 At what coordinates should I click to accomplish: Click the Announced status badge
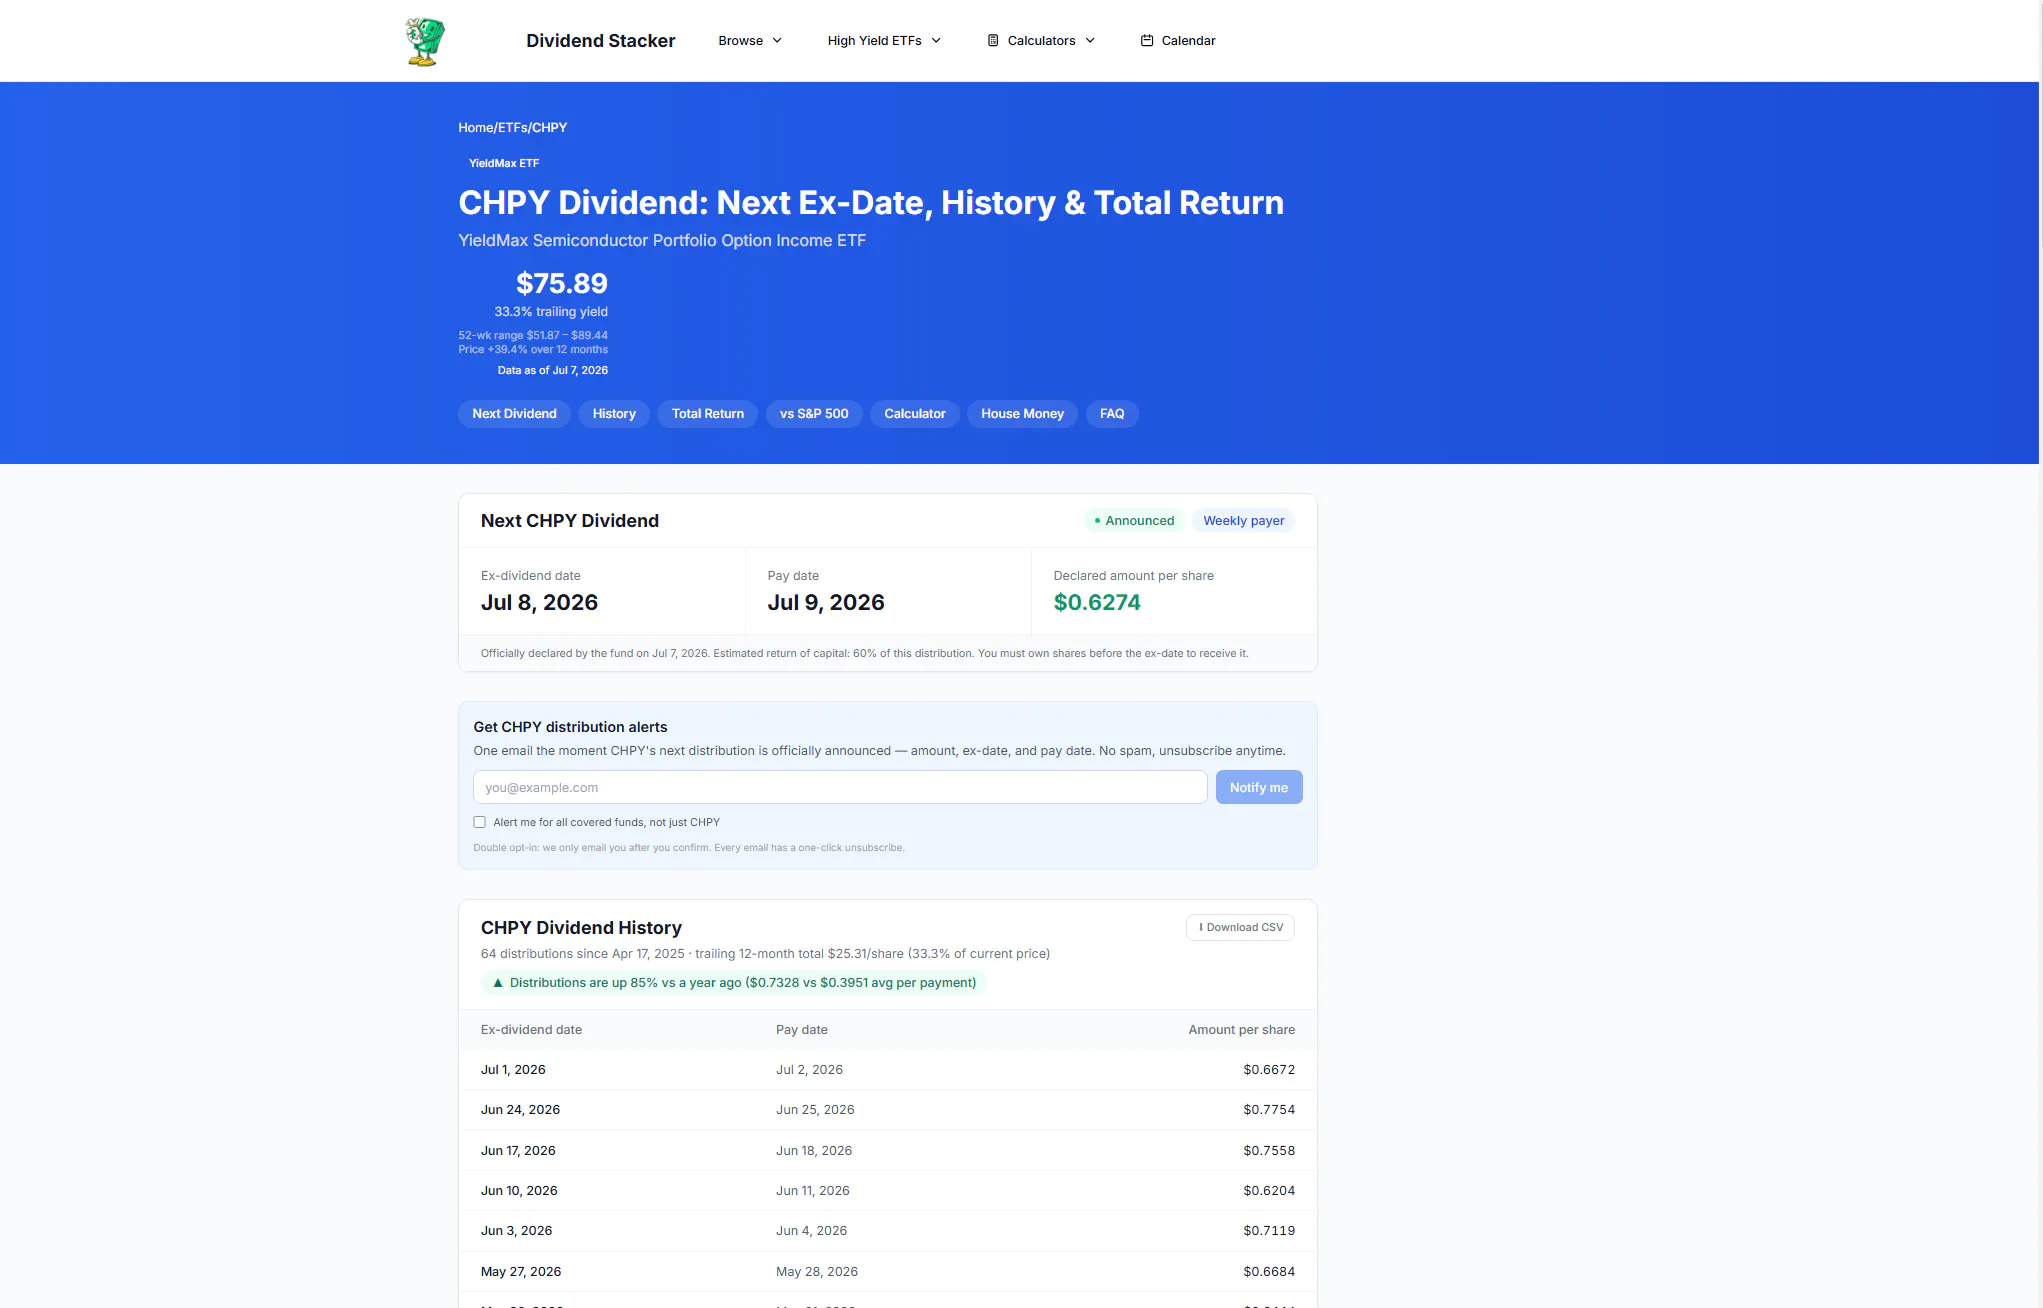point(1135,521)
